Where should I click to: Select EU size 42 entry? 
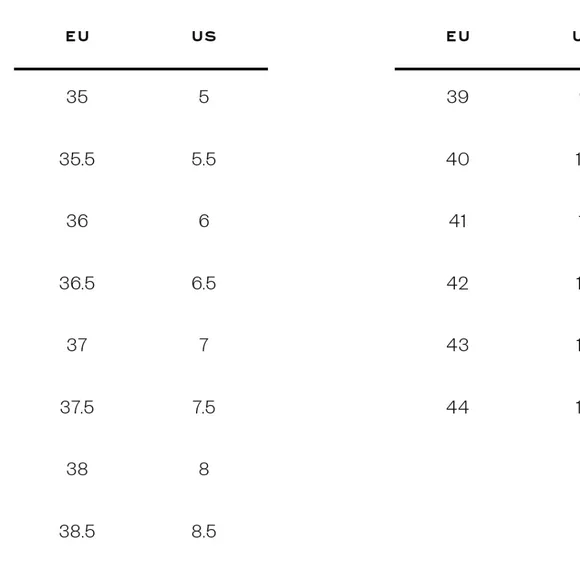coord(458,283)
